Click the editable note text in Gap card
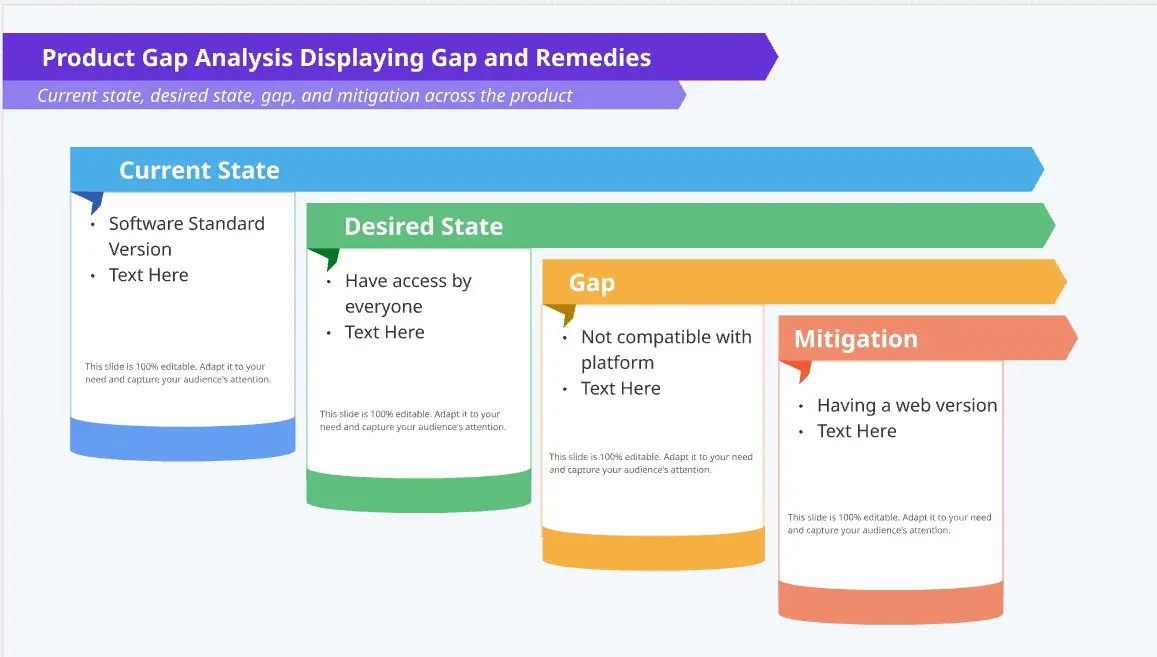Screen dimensions: 1157x657 [x=651, y=463]
